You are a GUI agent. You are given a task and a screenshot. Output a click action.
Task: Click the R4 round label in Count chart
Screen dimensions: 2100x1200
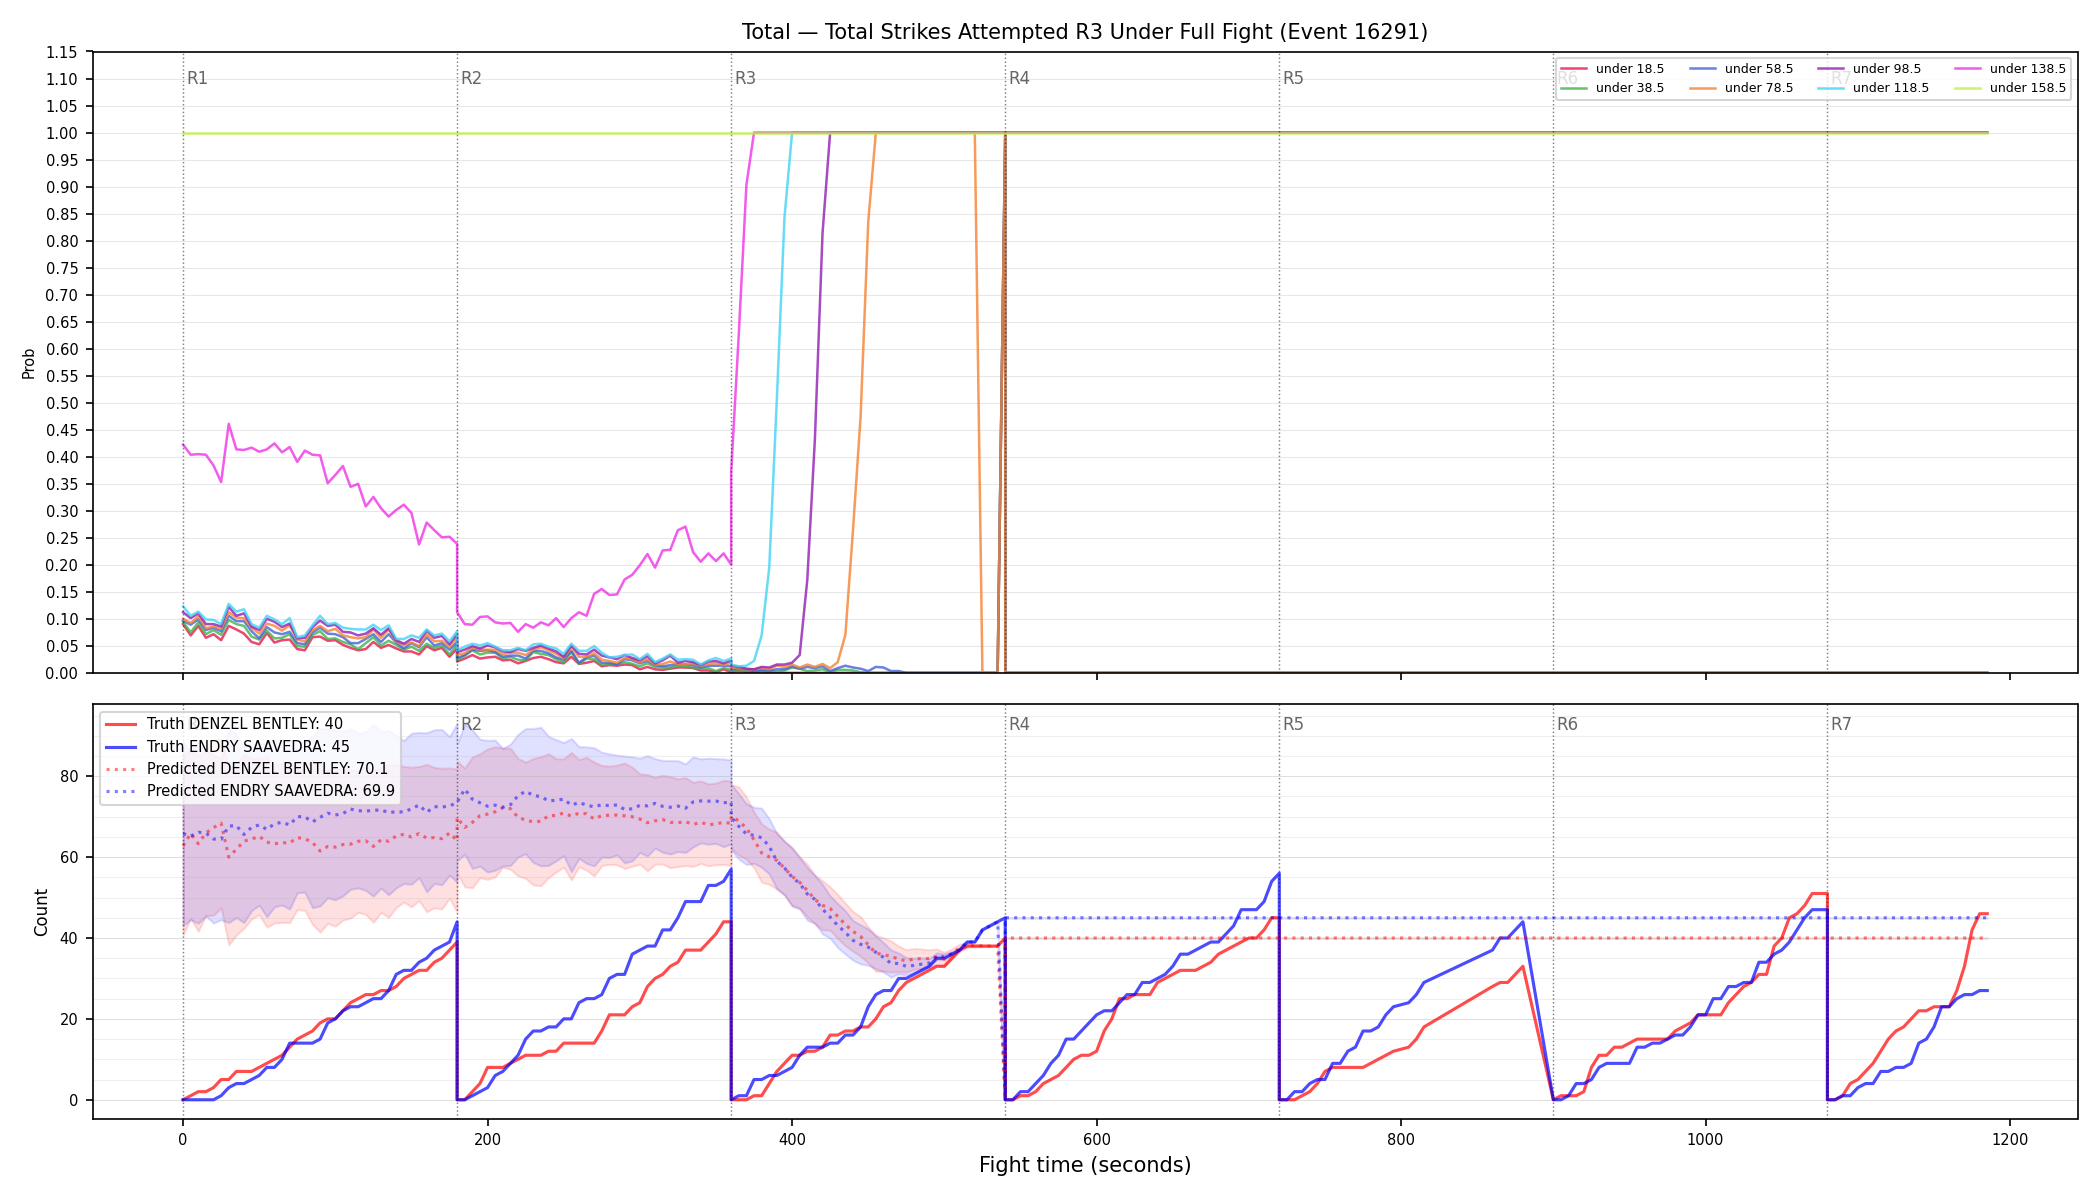click(1019, 724)
